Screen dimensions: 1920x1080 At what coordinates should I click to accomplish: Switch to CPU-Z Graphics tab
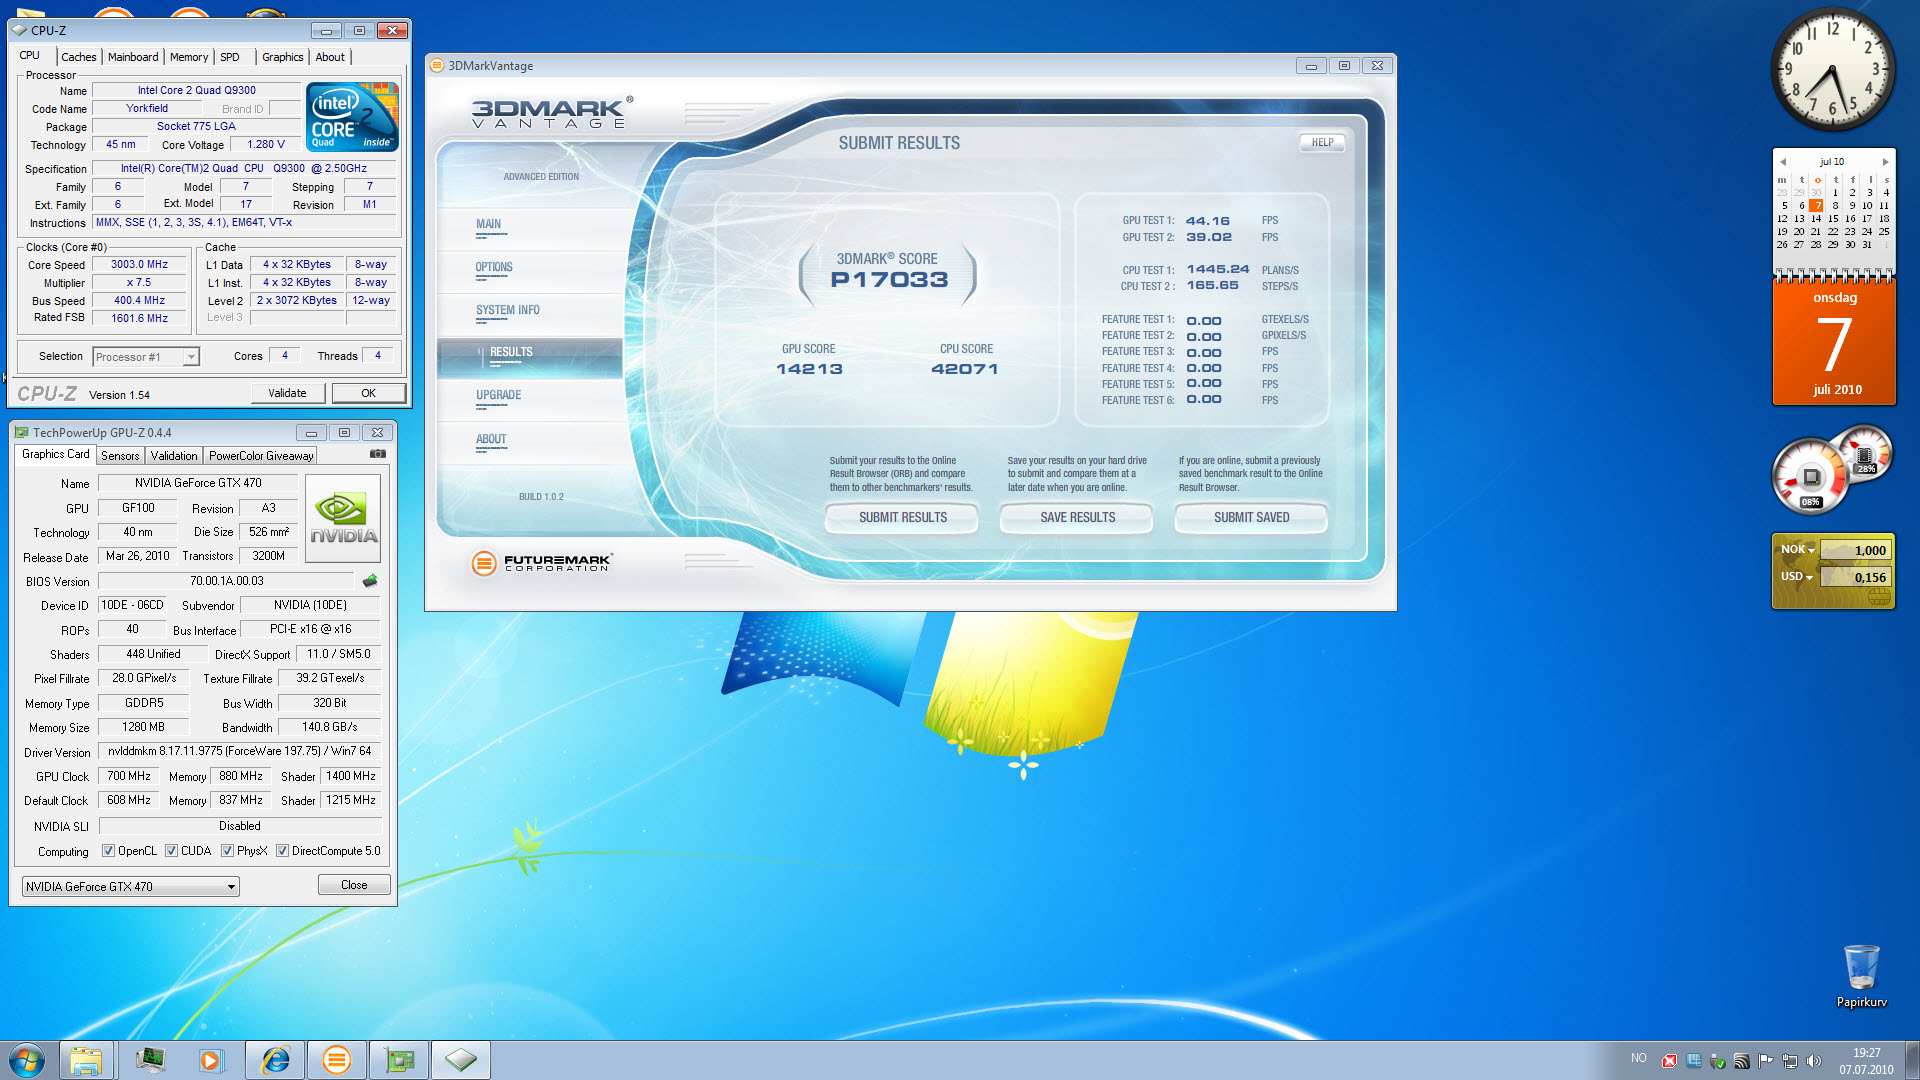[283, 57]
